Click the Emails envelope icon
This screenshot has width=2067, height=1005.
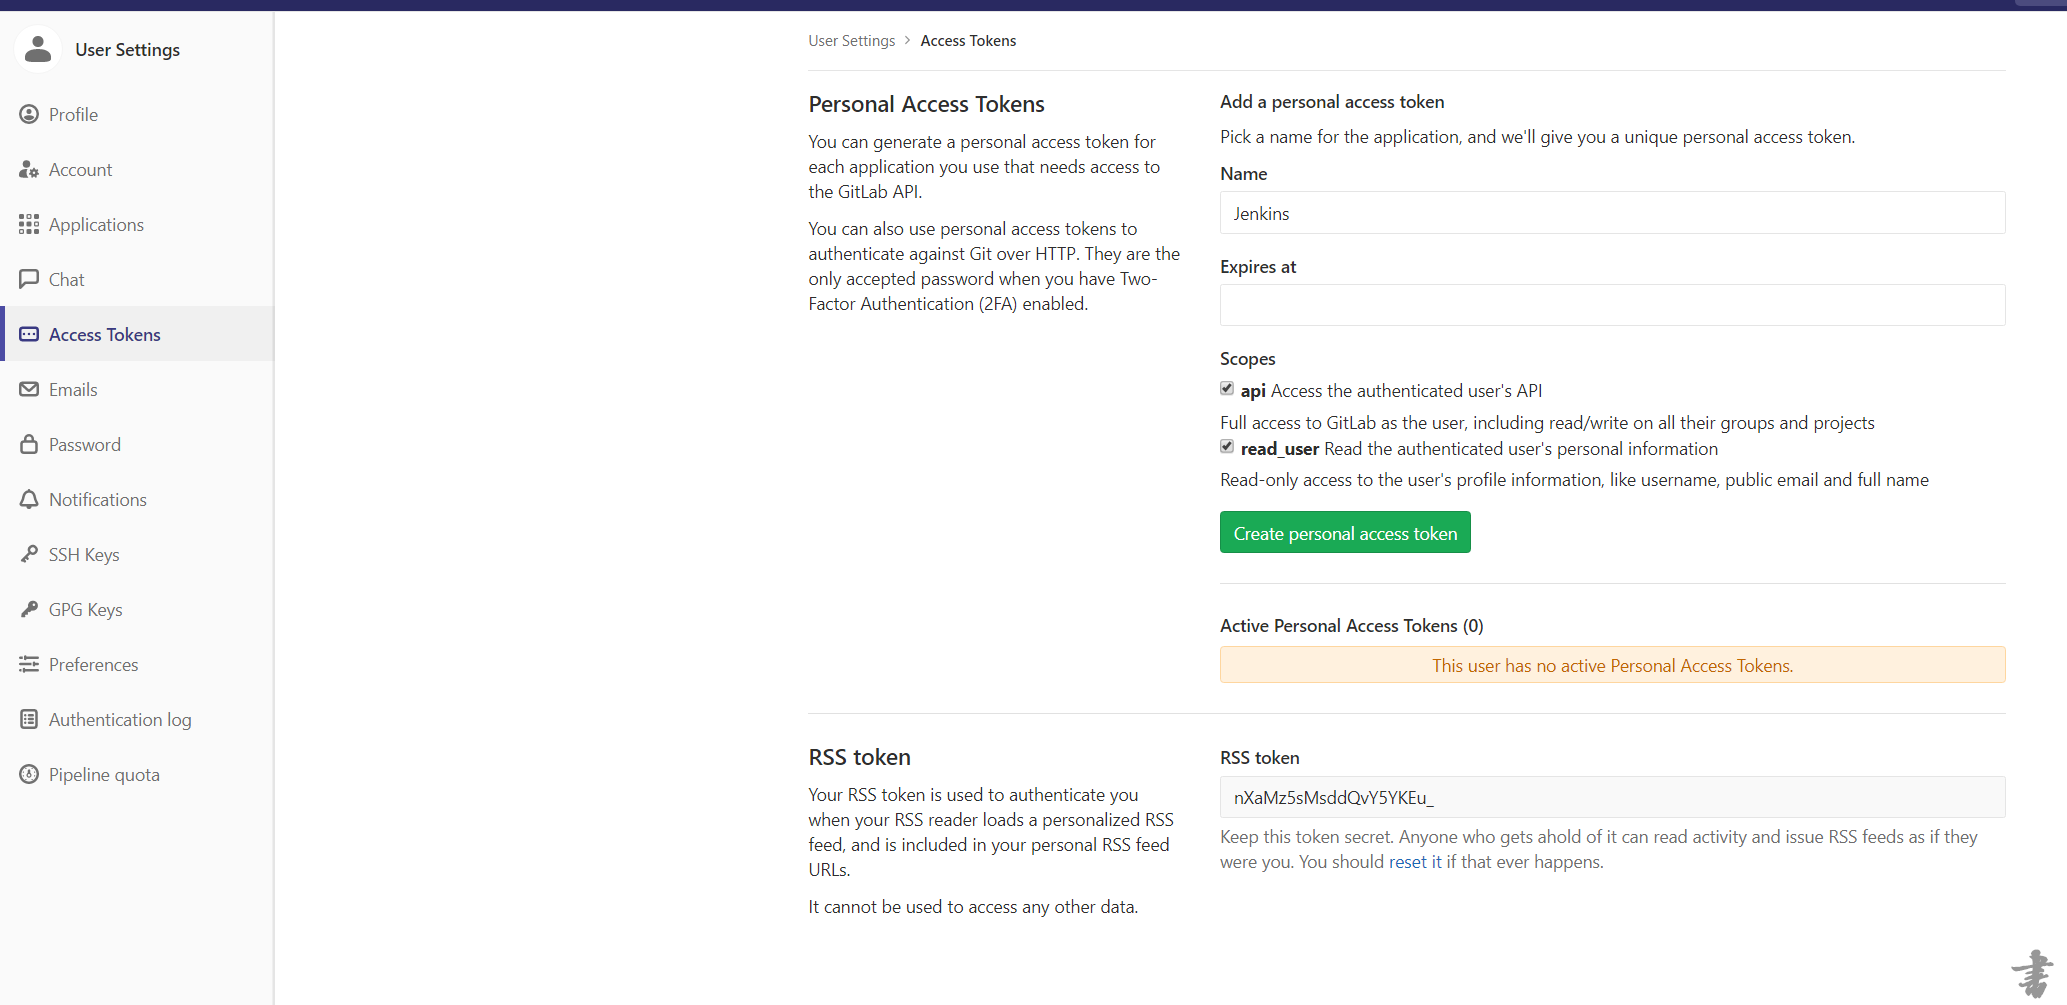tap(29, 389)
